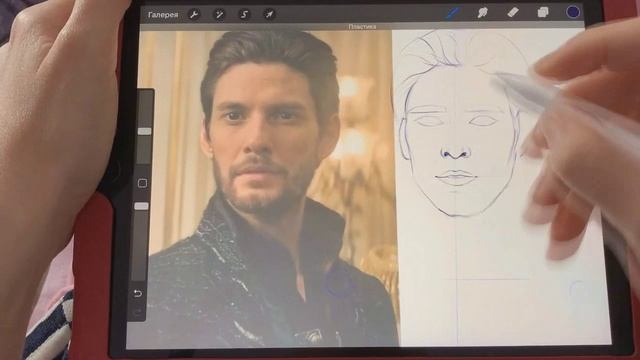Select the Brush tool

452,13
